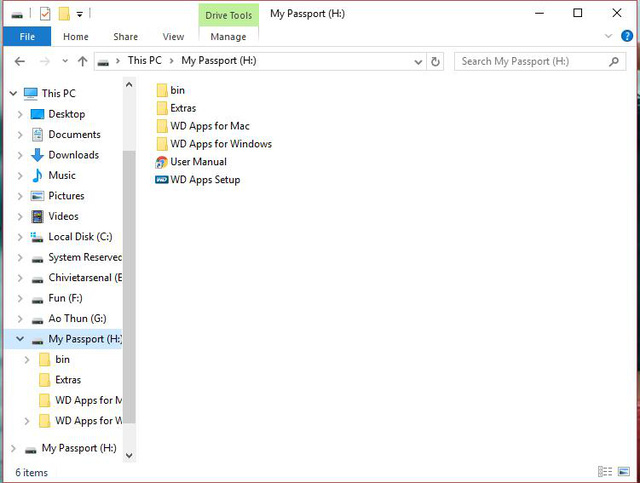Viewport: 640px width, 483px height.
Task: Select Local Disk (C:) in navigation pane
Action: pos(80,236)
